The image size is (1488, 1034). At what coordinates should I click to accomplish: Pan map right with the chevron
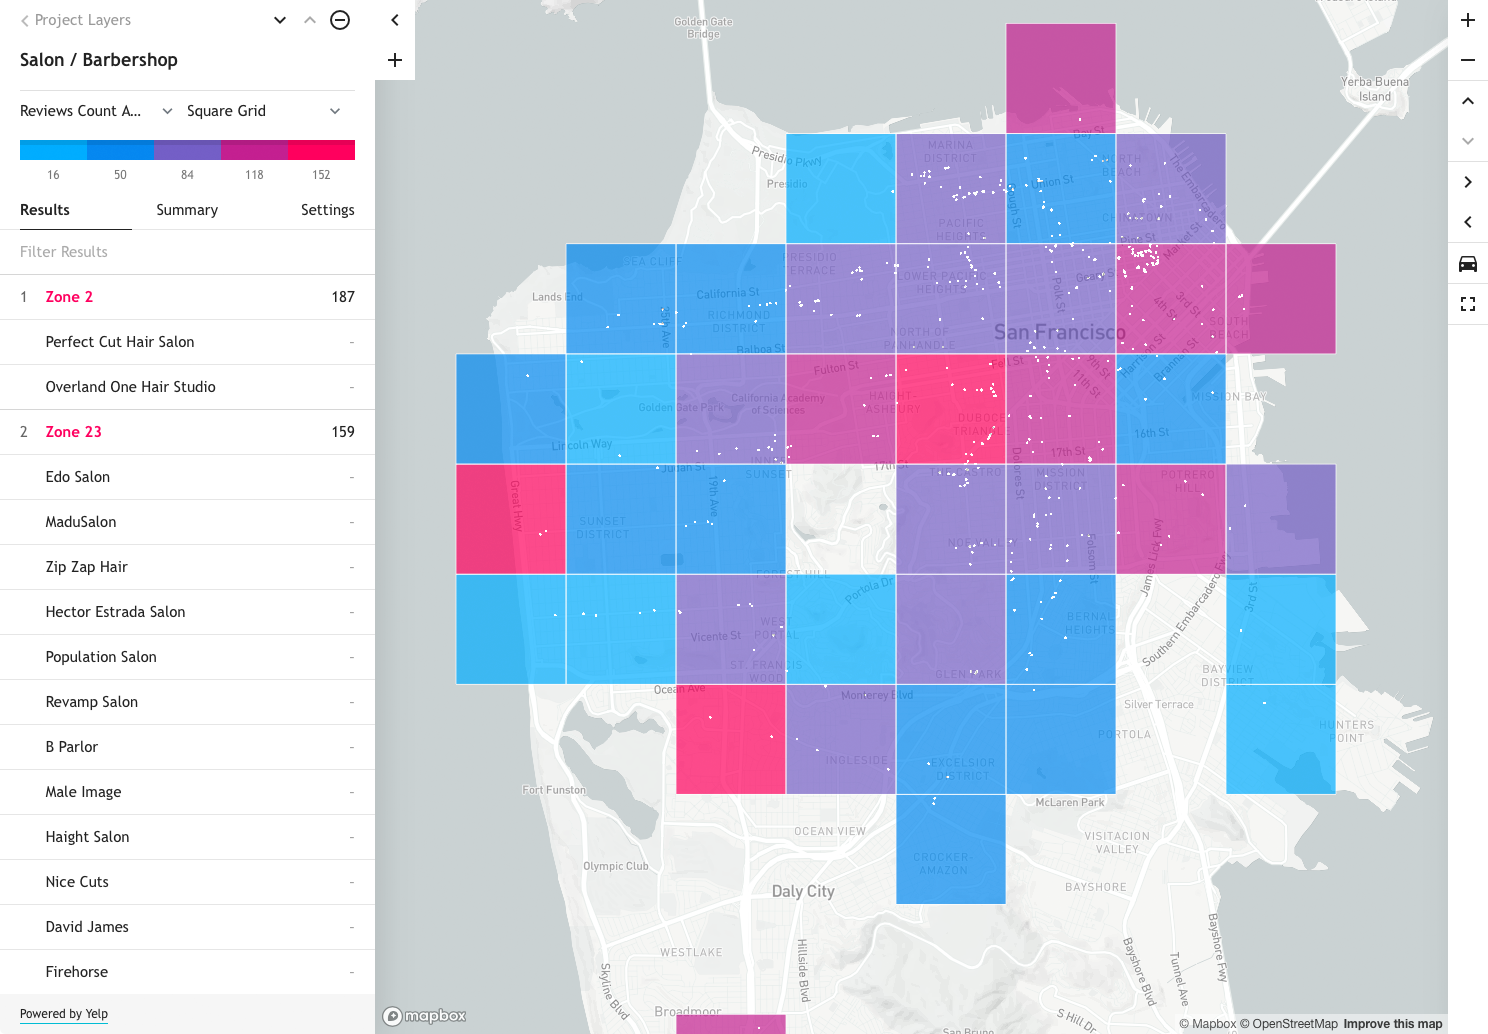point(1468,182)
